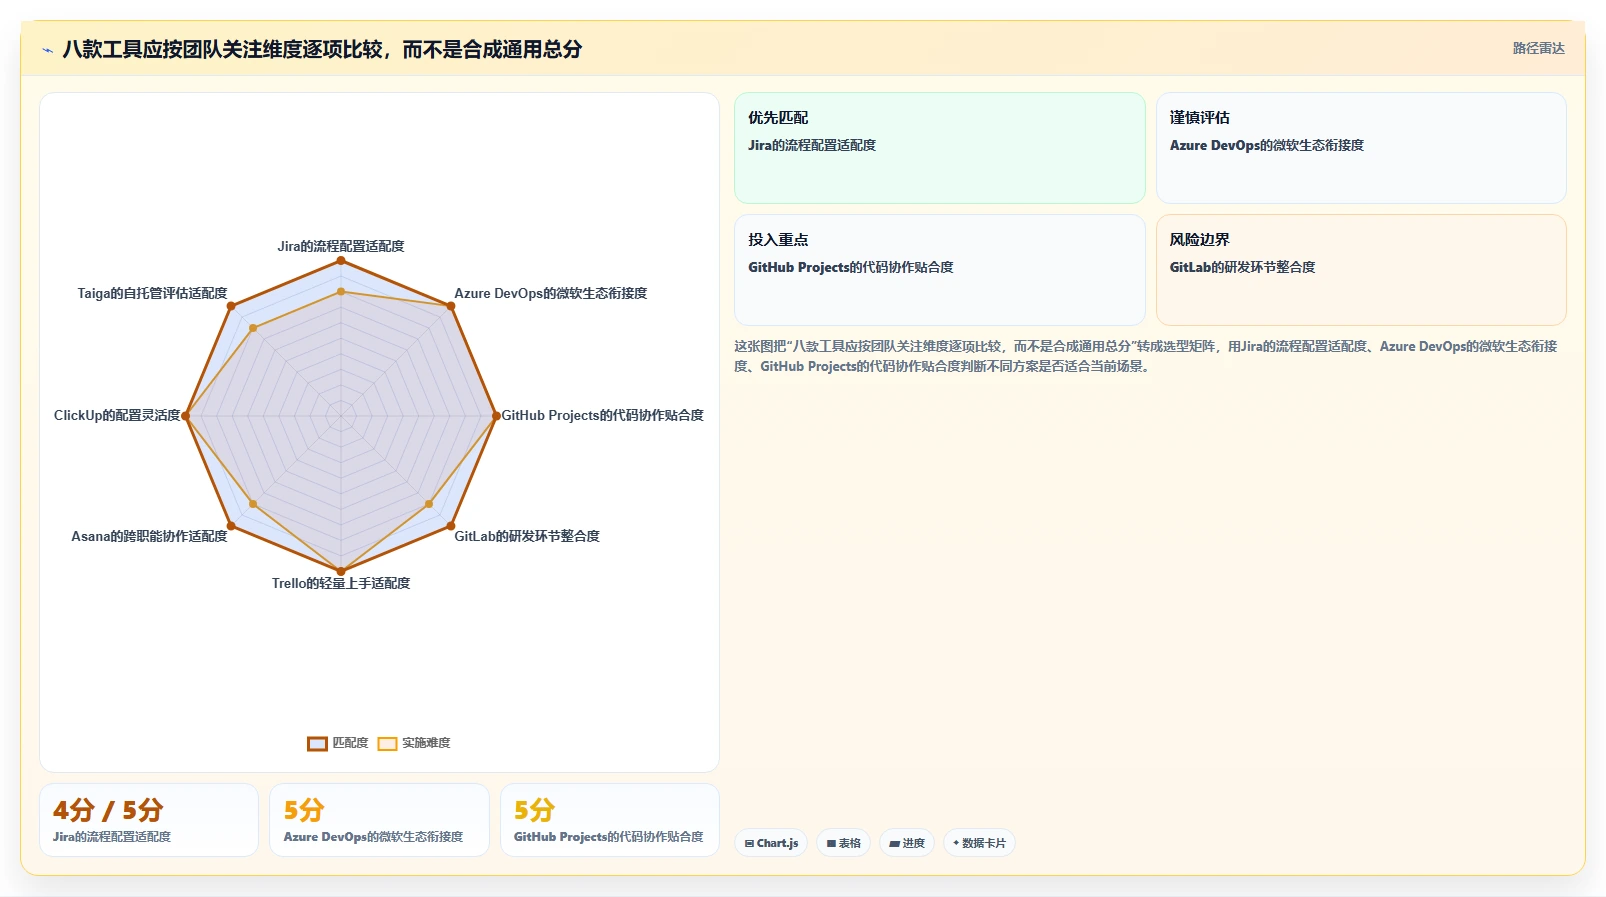Click the Jira vertex data point on radar
The height and width of the screenshot is (897, 1606).
pyautogui.click(x=341, y=261)
